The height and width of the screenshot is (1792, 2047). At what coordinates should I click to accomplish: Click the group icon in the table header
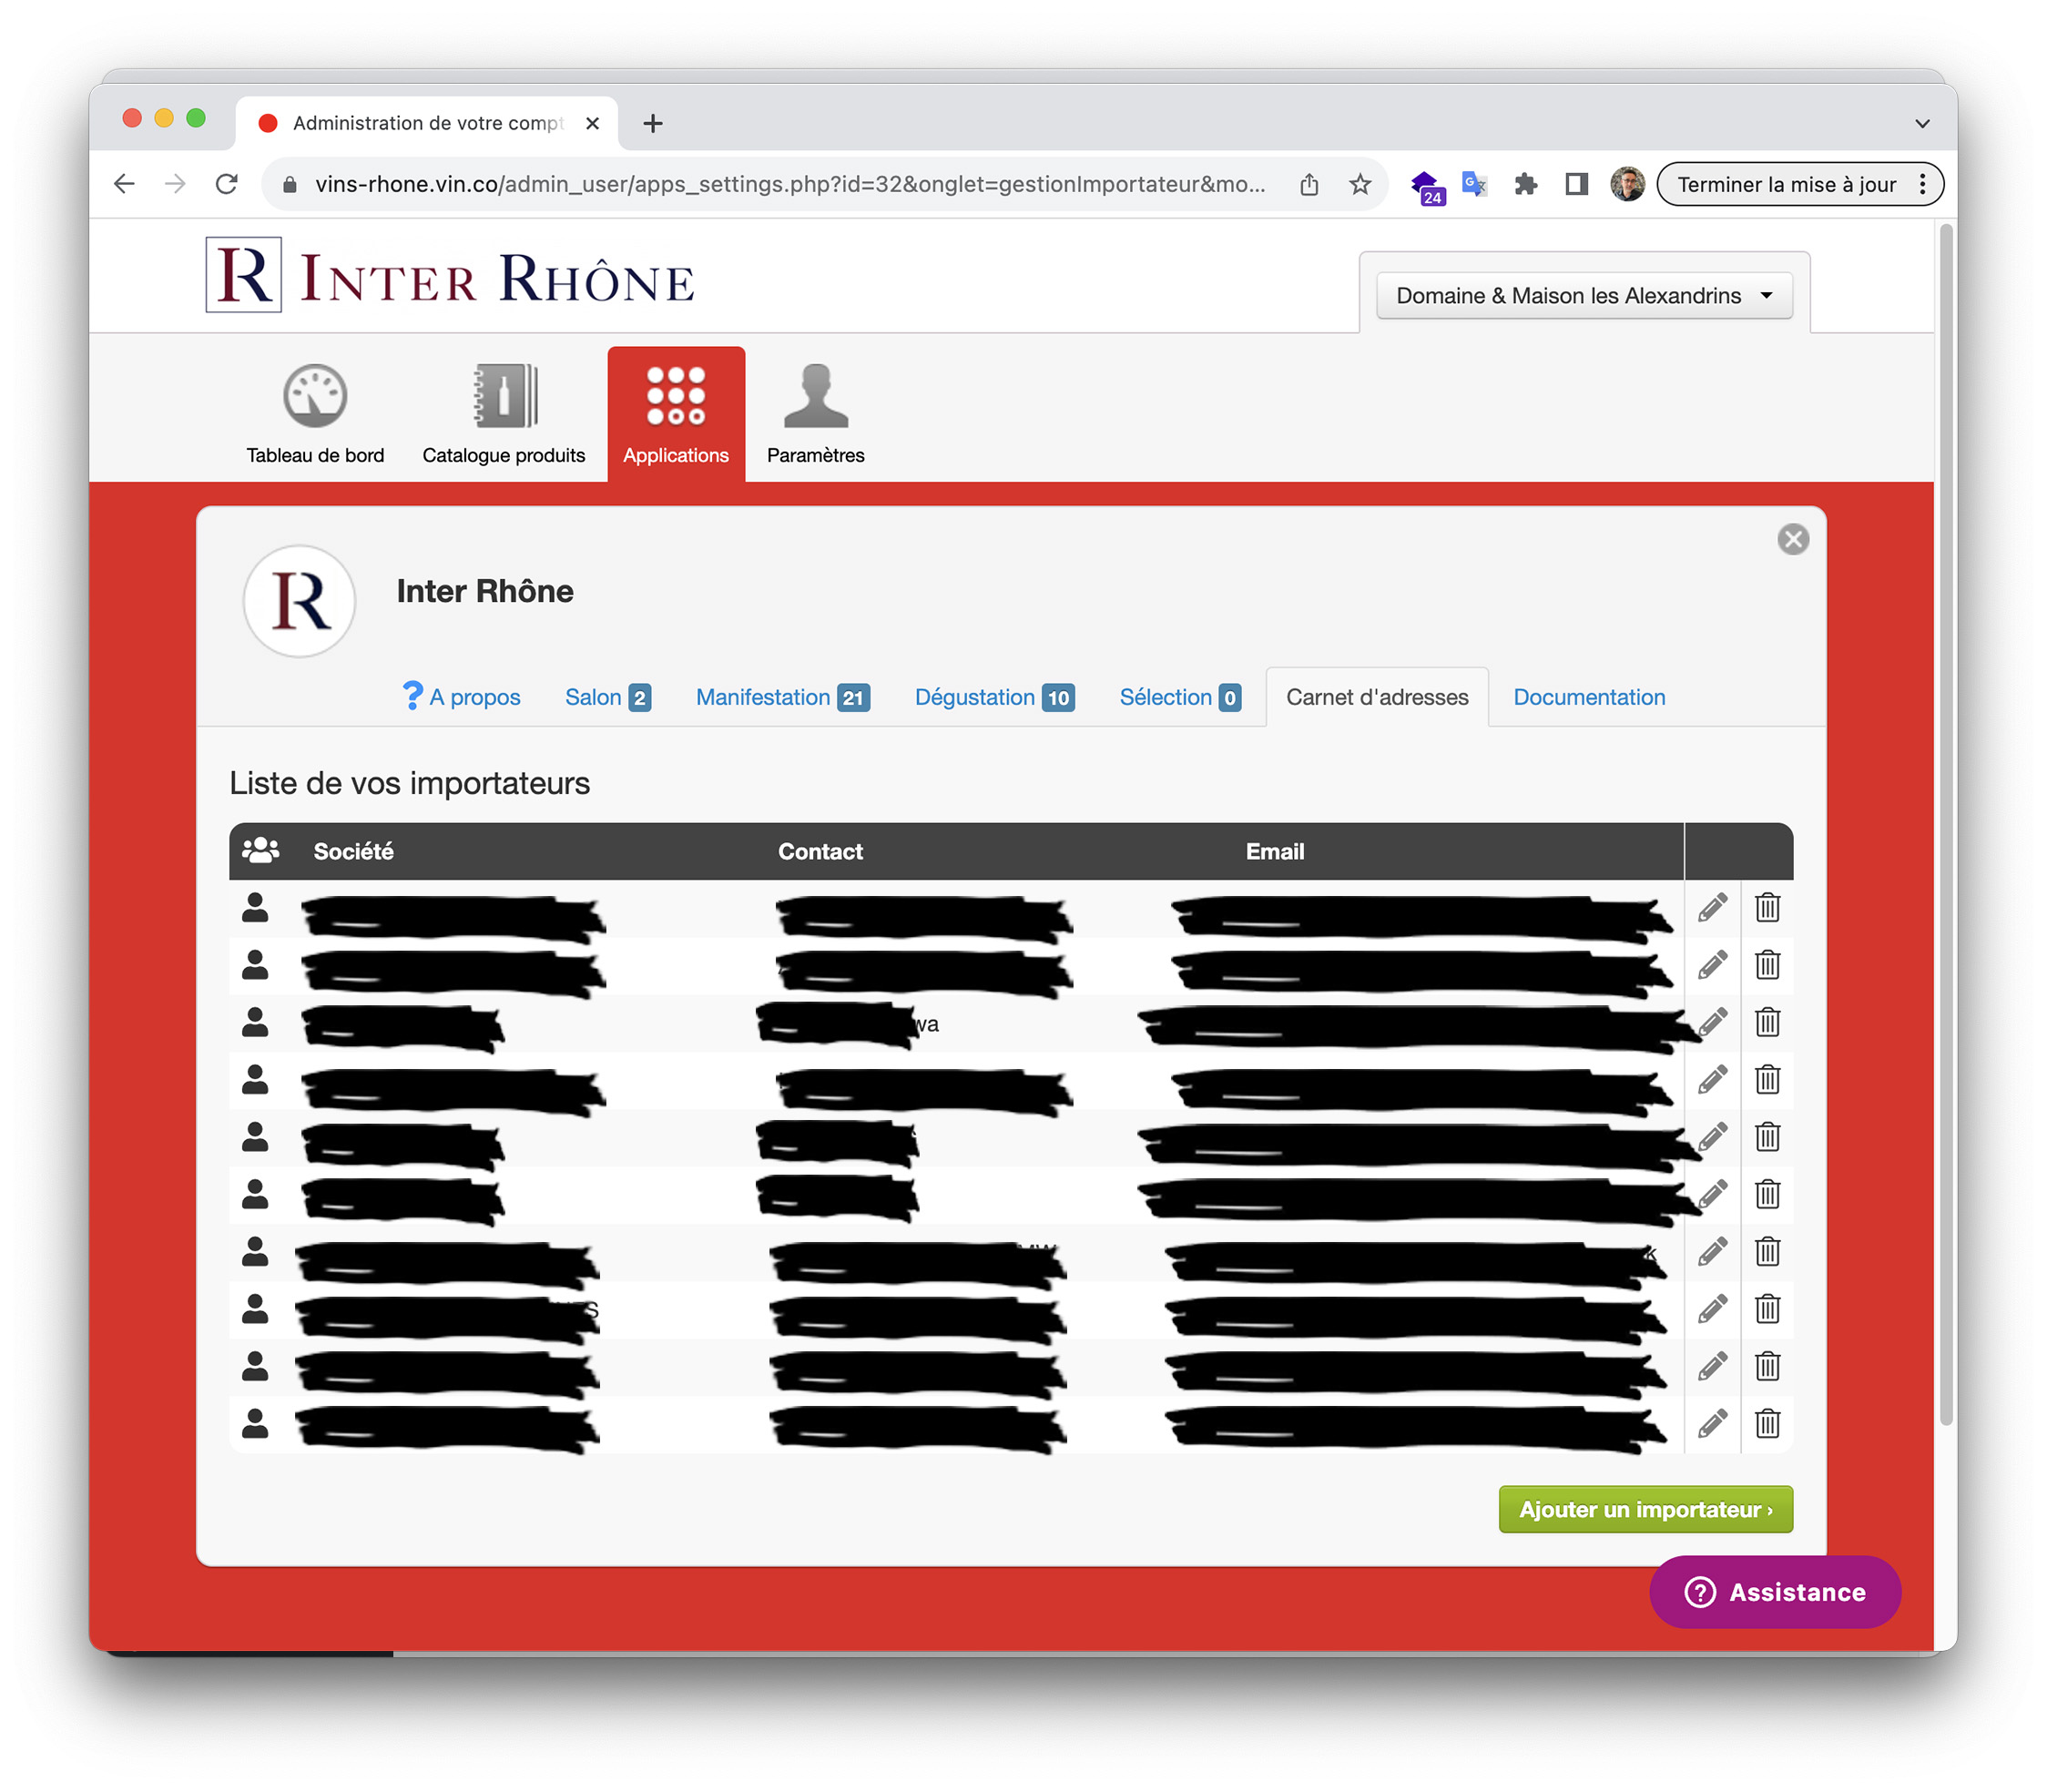pos(260,851)
